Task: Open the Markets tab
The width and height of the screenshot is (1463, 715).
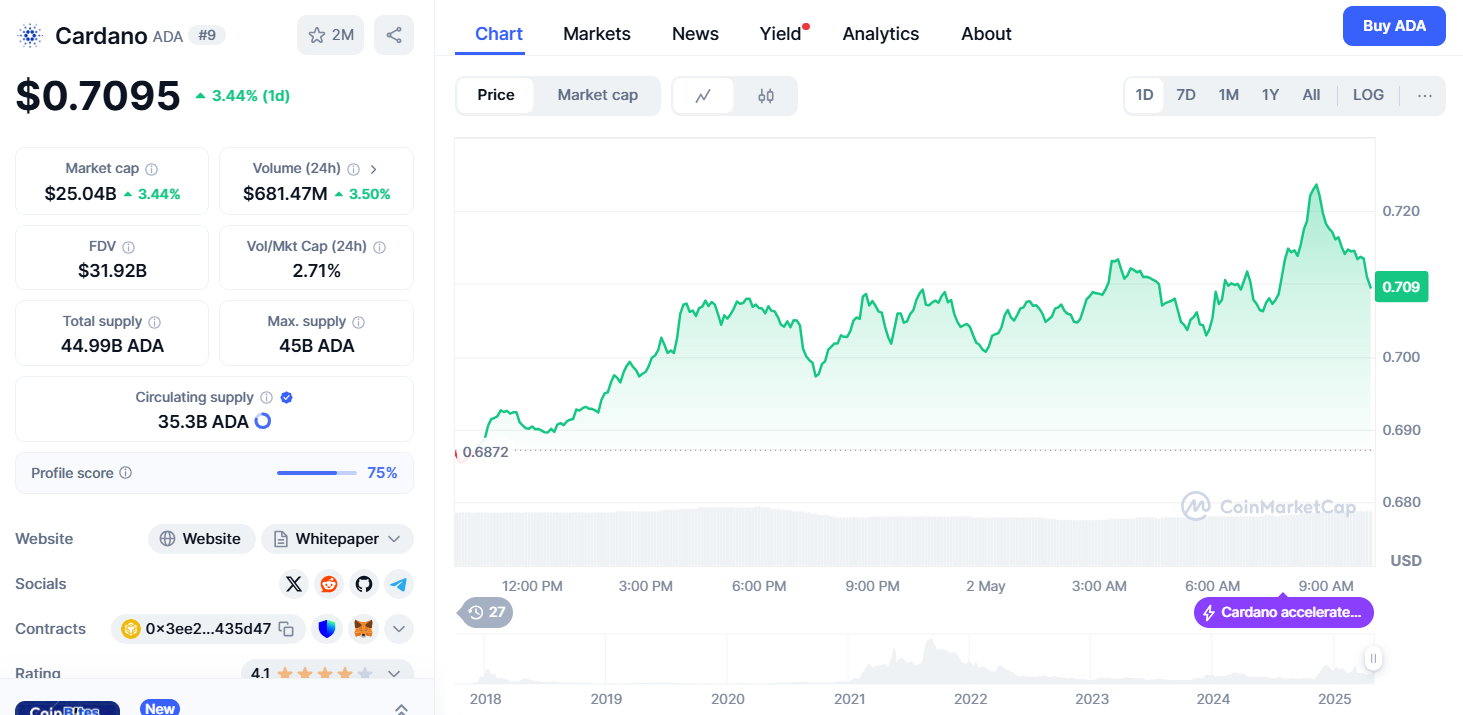Action: (x=597, y=34)
